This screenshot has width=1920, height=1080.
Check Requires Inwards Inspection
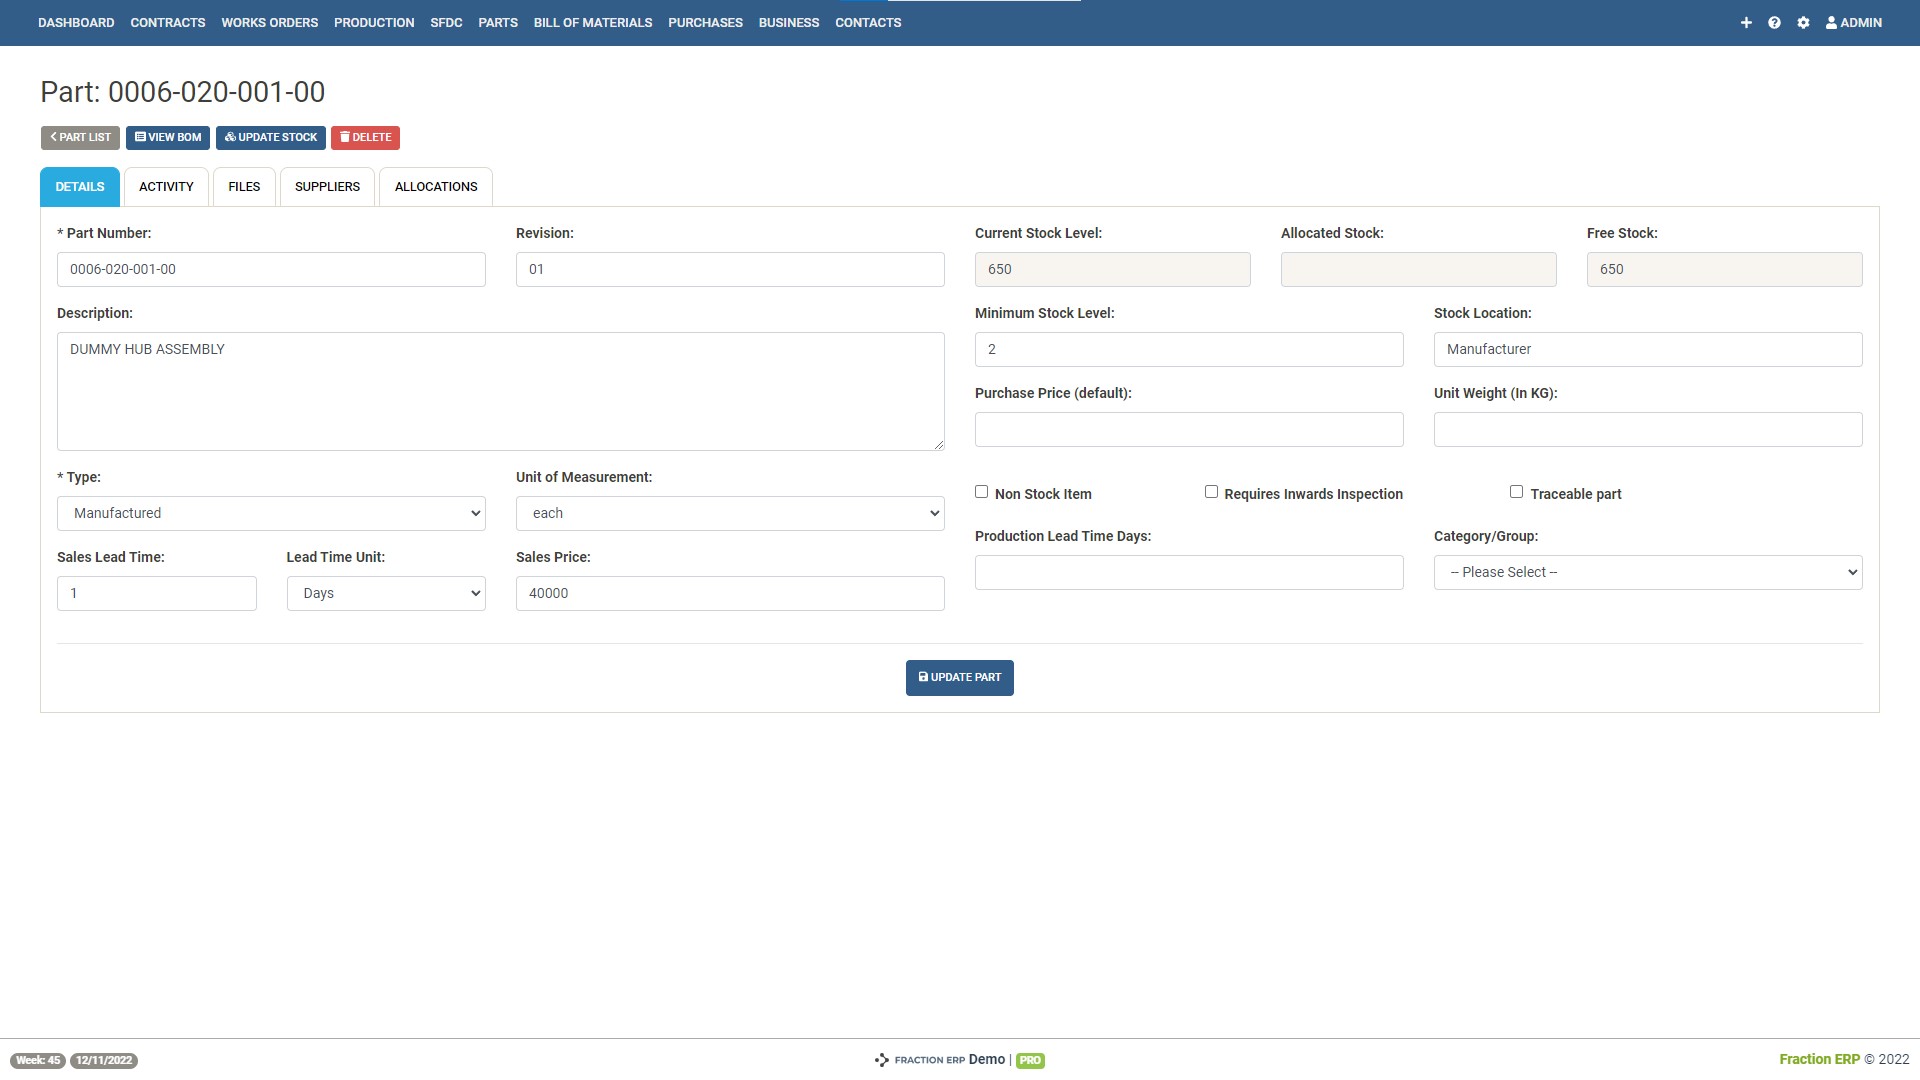pyautogui.click(x=1211, y=491)
